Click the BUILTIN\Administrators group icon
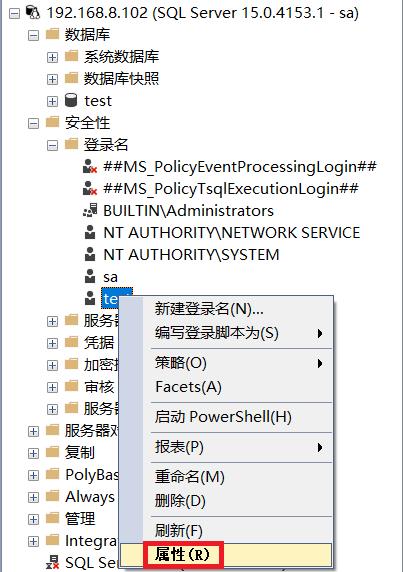Image resolution: width=403 pixels, height=572 pixels. click(x=90, y=210)
